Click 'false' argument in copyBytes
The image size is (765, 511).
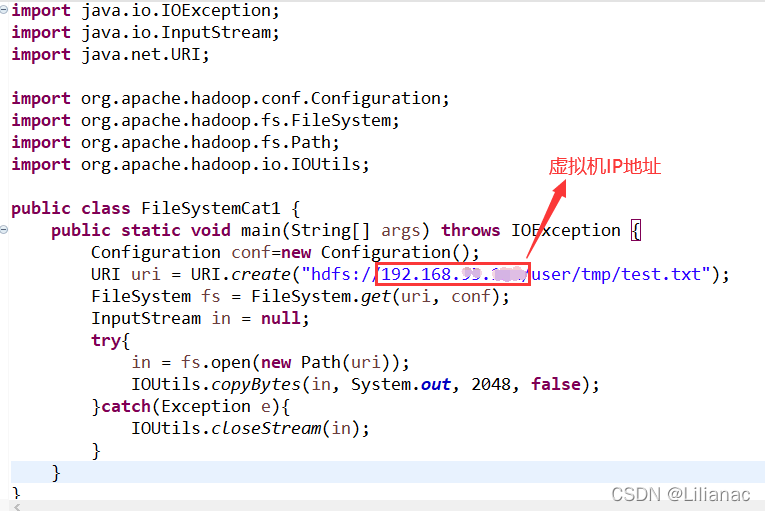coord(556,384)
